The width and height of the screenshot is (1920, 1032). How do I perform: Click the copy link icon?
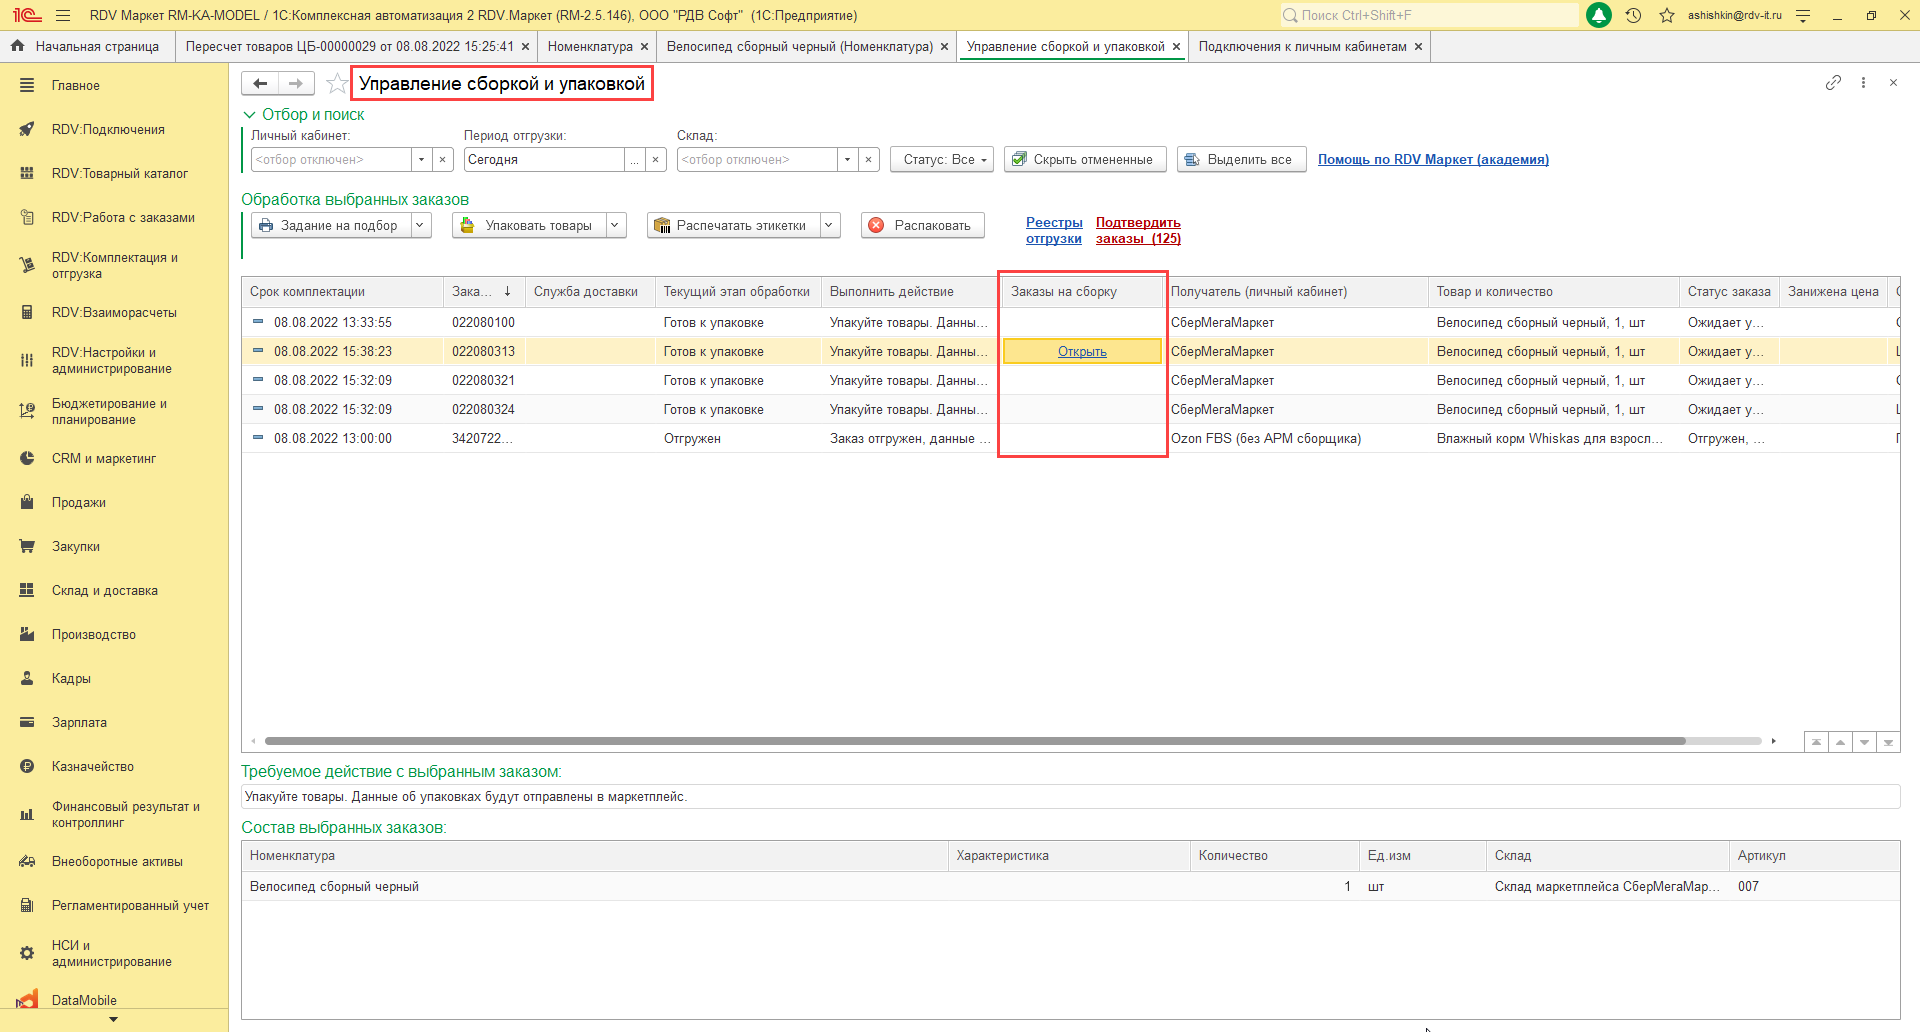click(1833, 83)
